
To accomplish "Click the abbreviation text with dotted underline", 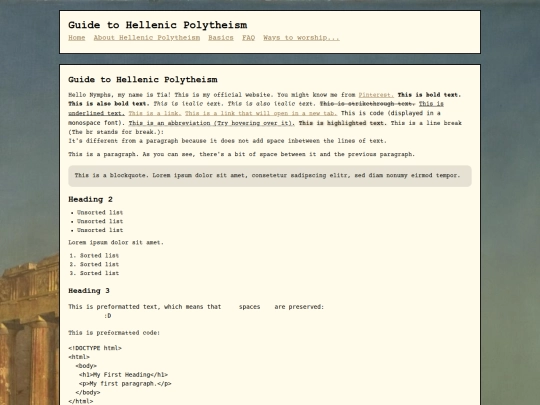I will (x=211, y=123).
